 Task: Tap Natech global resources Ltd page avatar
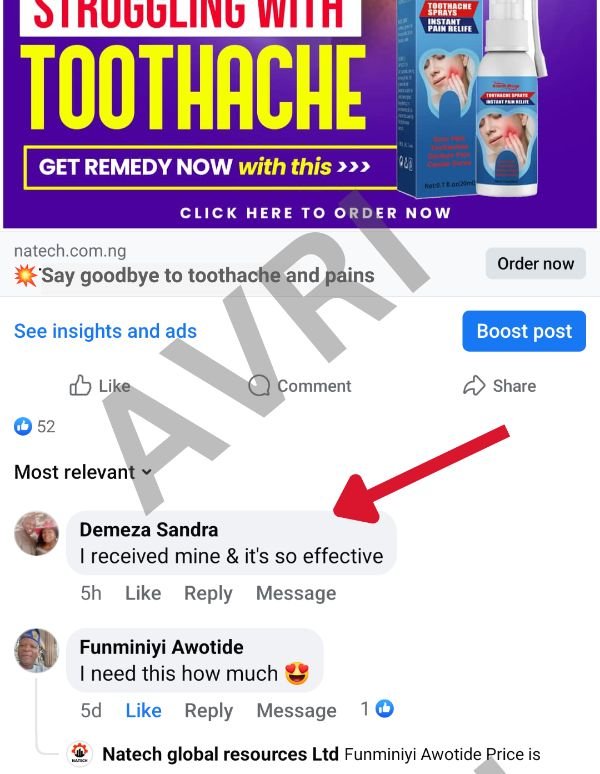pyautogui.click(x=79, y=754)
